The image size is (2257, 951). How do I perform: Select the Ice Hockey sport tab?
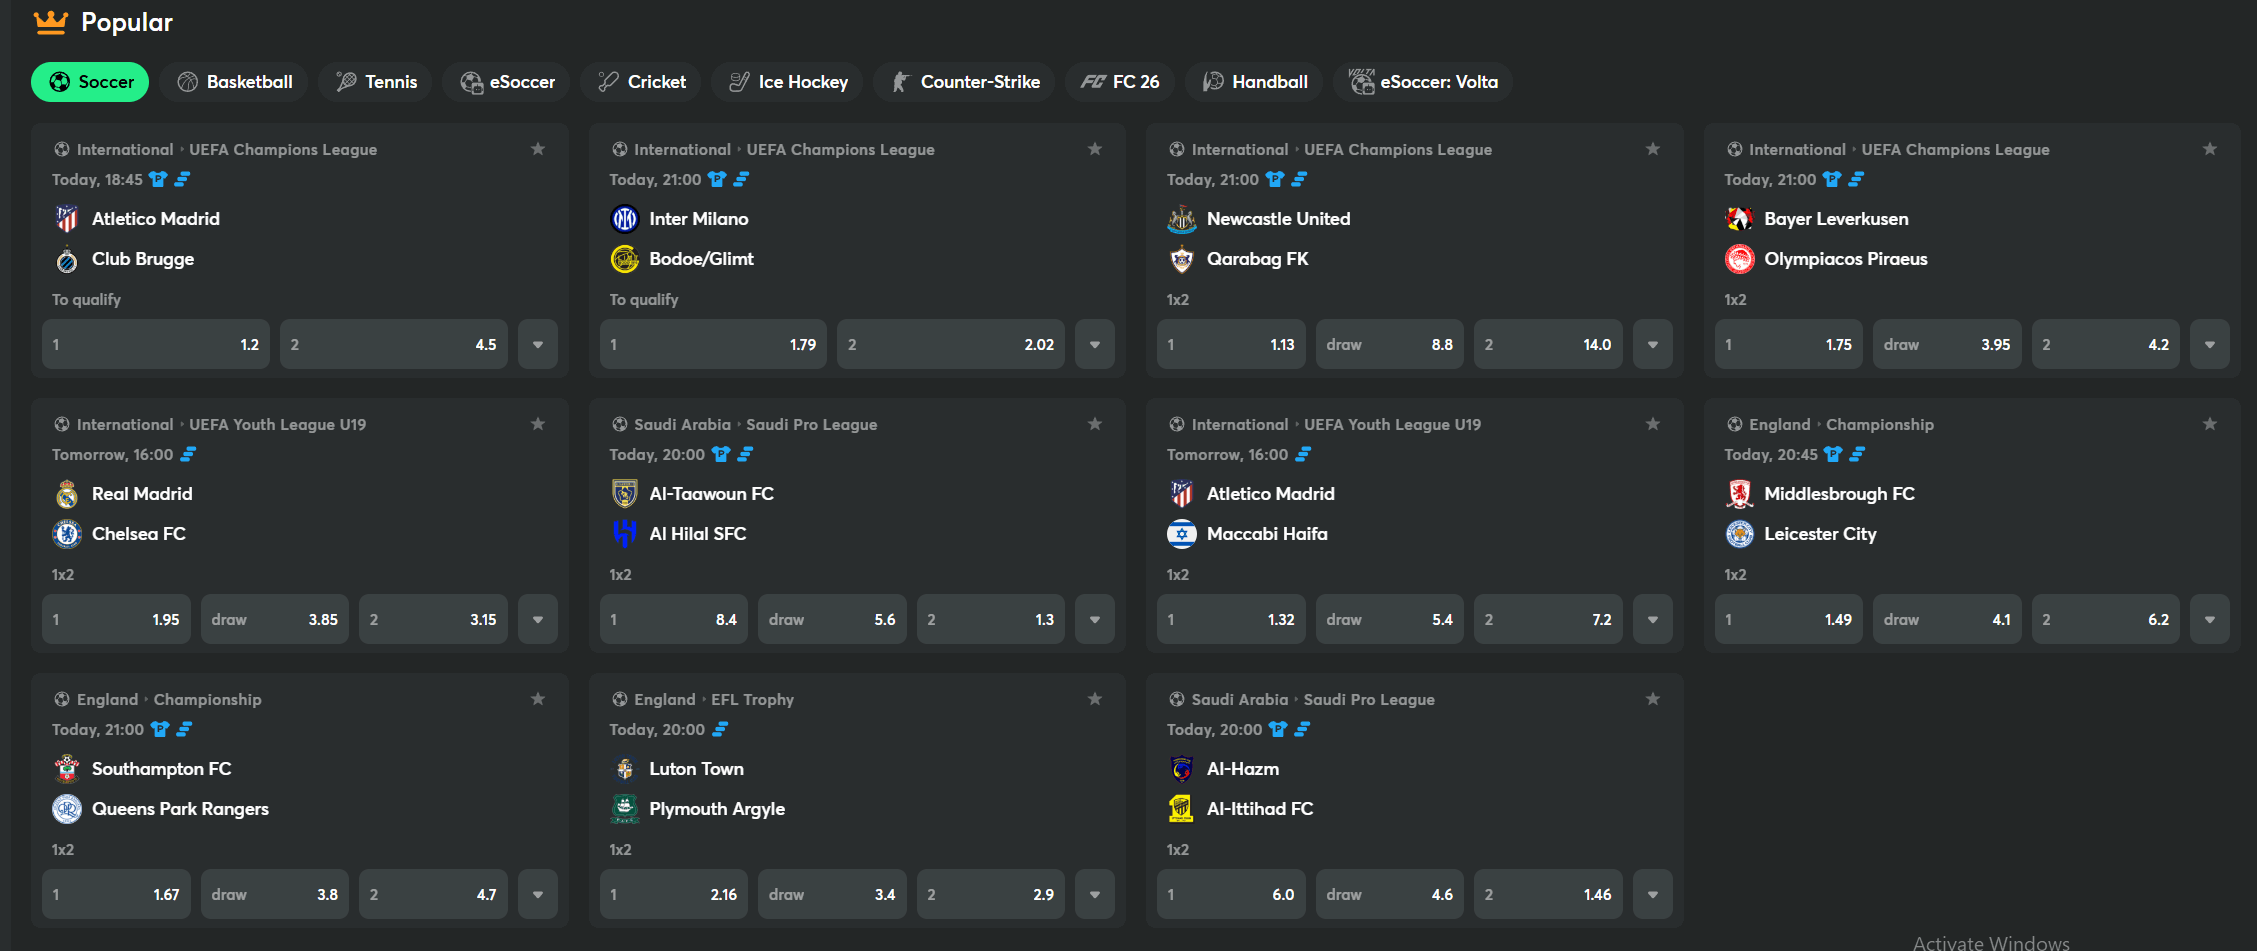(789, 82)
